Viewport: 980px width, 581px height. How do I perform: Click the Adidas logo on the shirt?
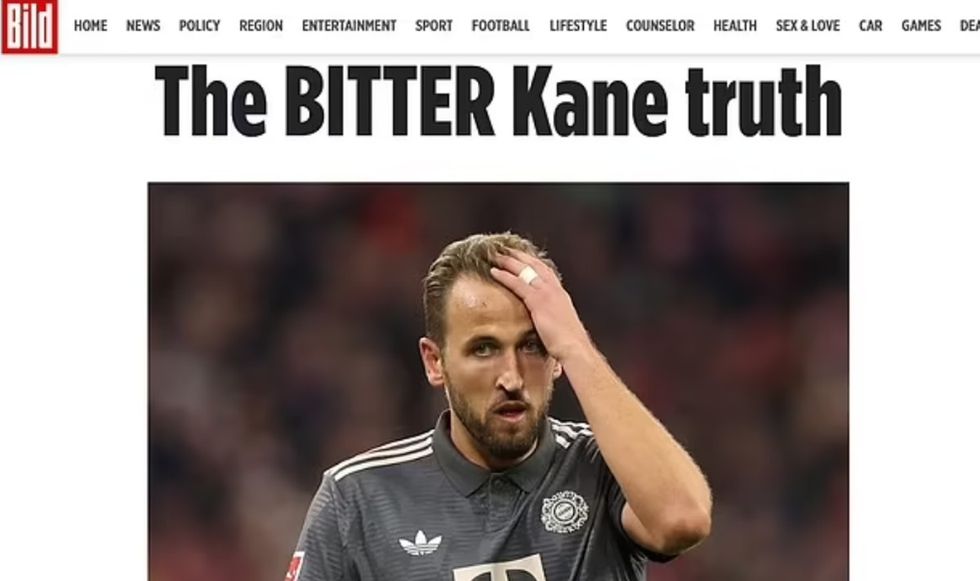pyautogui.click(x=420, y=543)
